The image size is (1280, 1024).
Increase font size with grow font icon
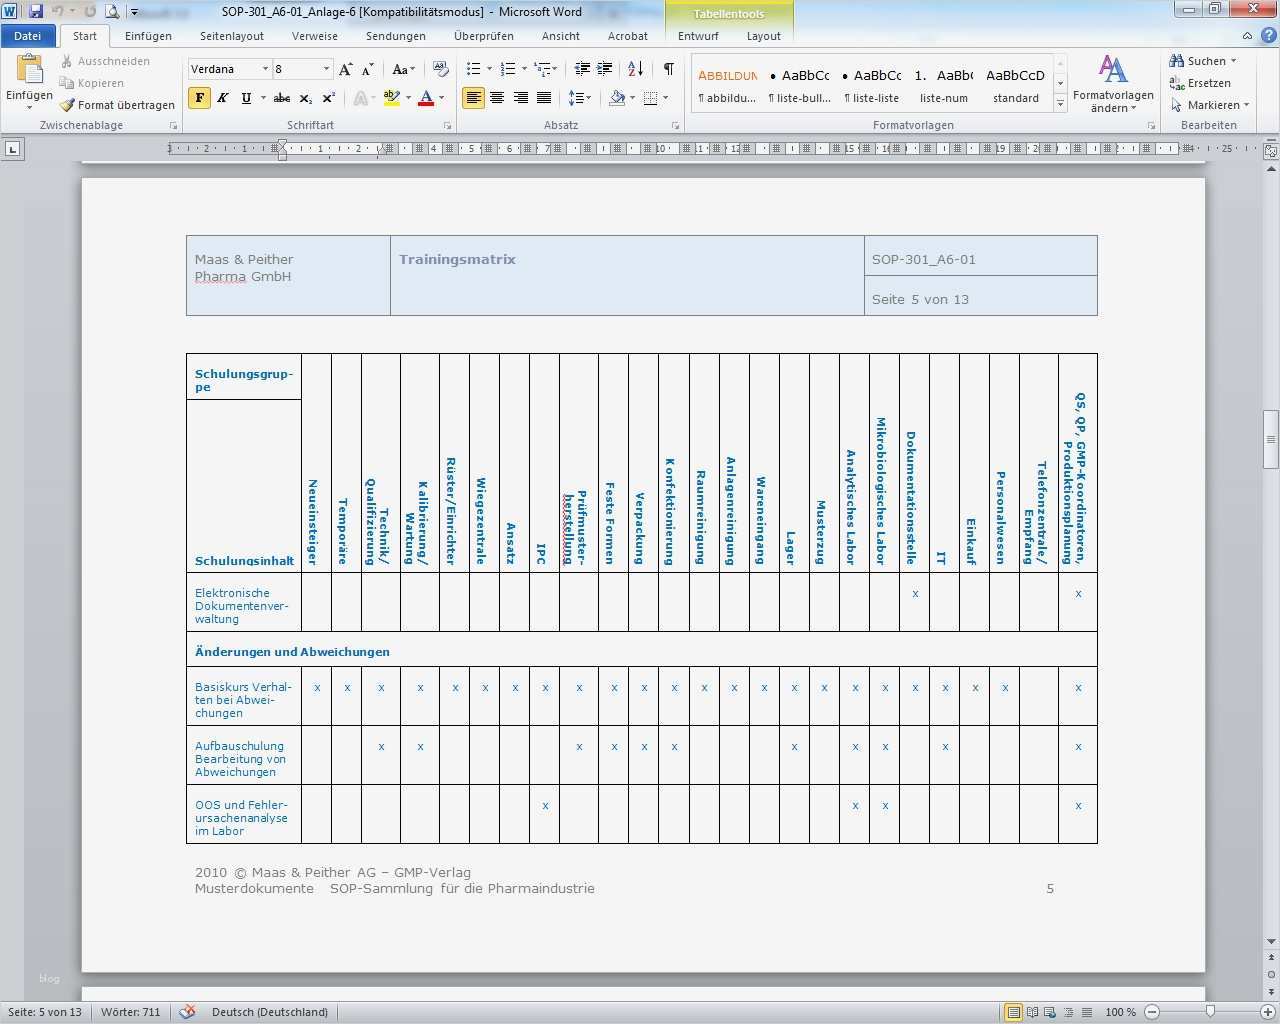tap(345, 69)
